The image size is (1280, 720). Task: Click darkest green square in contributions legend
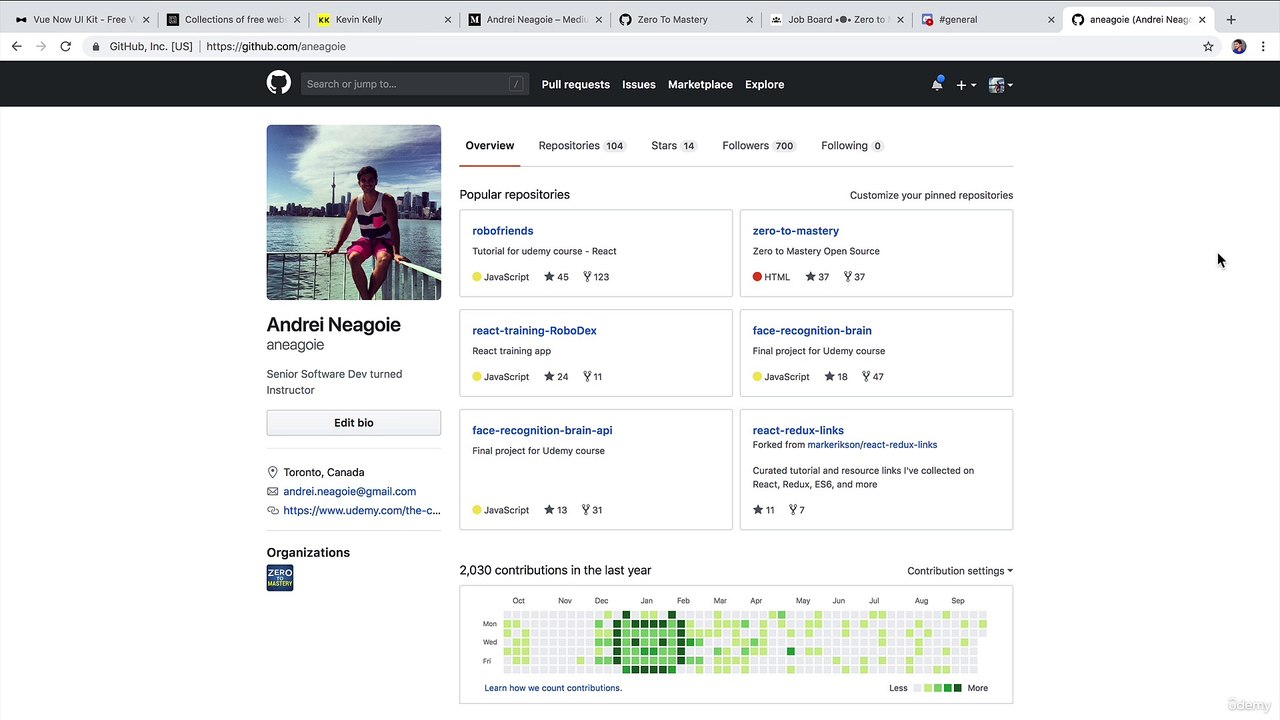pyautogui.click(x=957, y=688)
